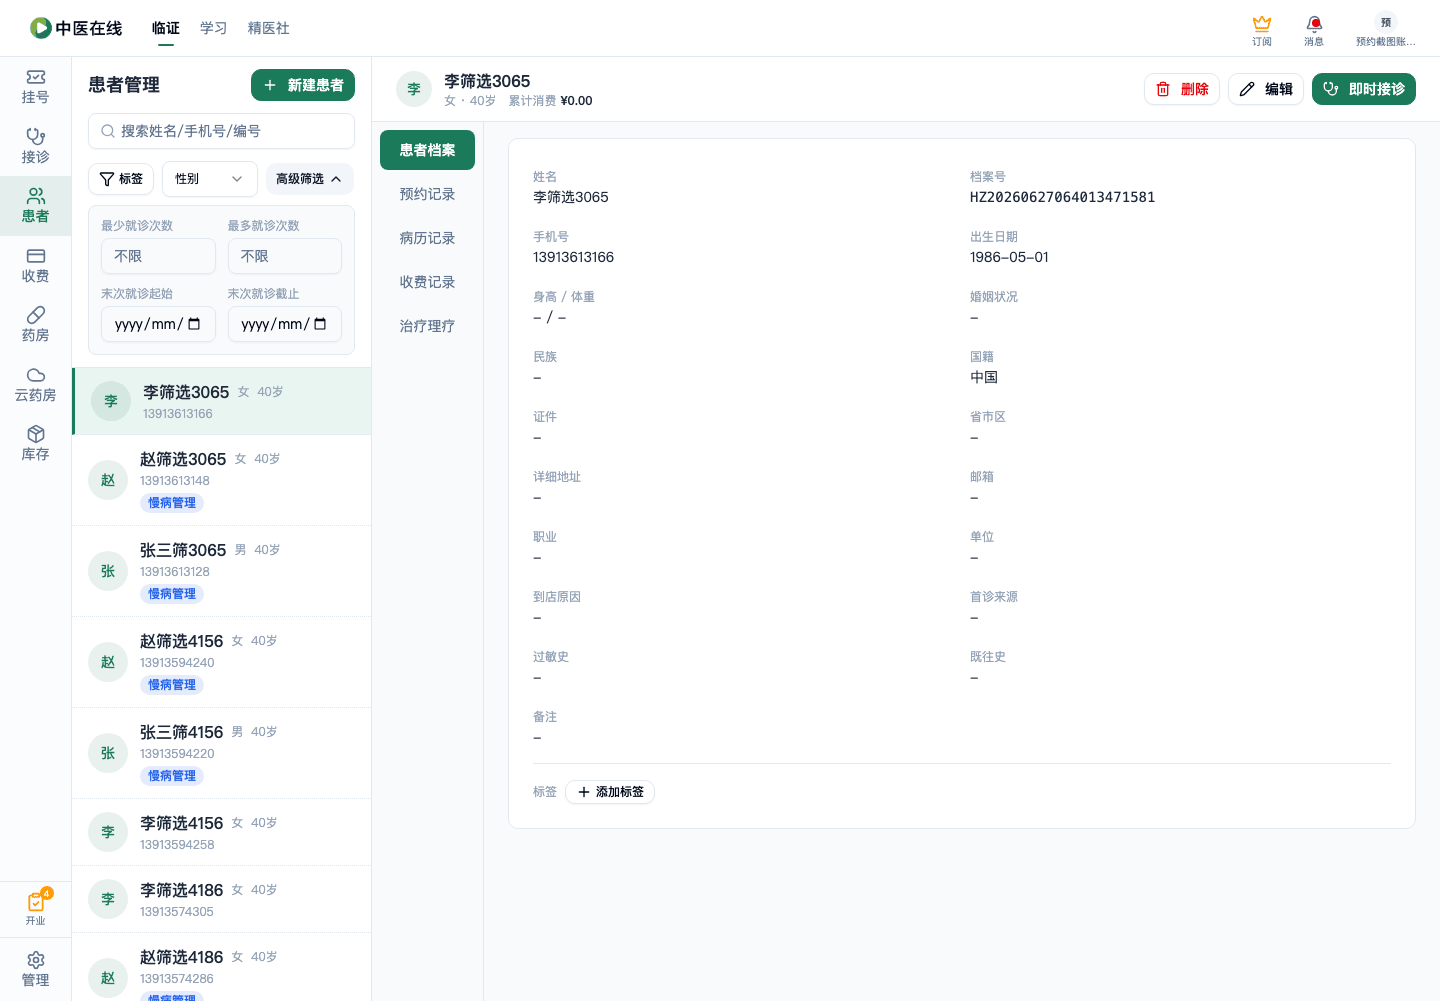The height and width of the screenshot is (1001, 1440).
Task: Click avatar of 赵筛选4156 row
Action: 108,662
